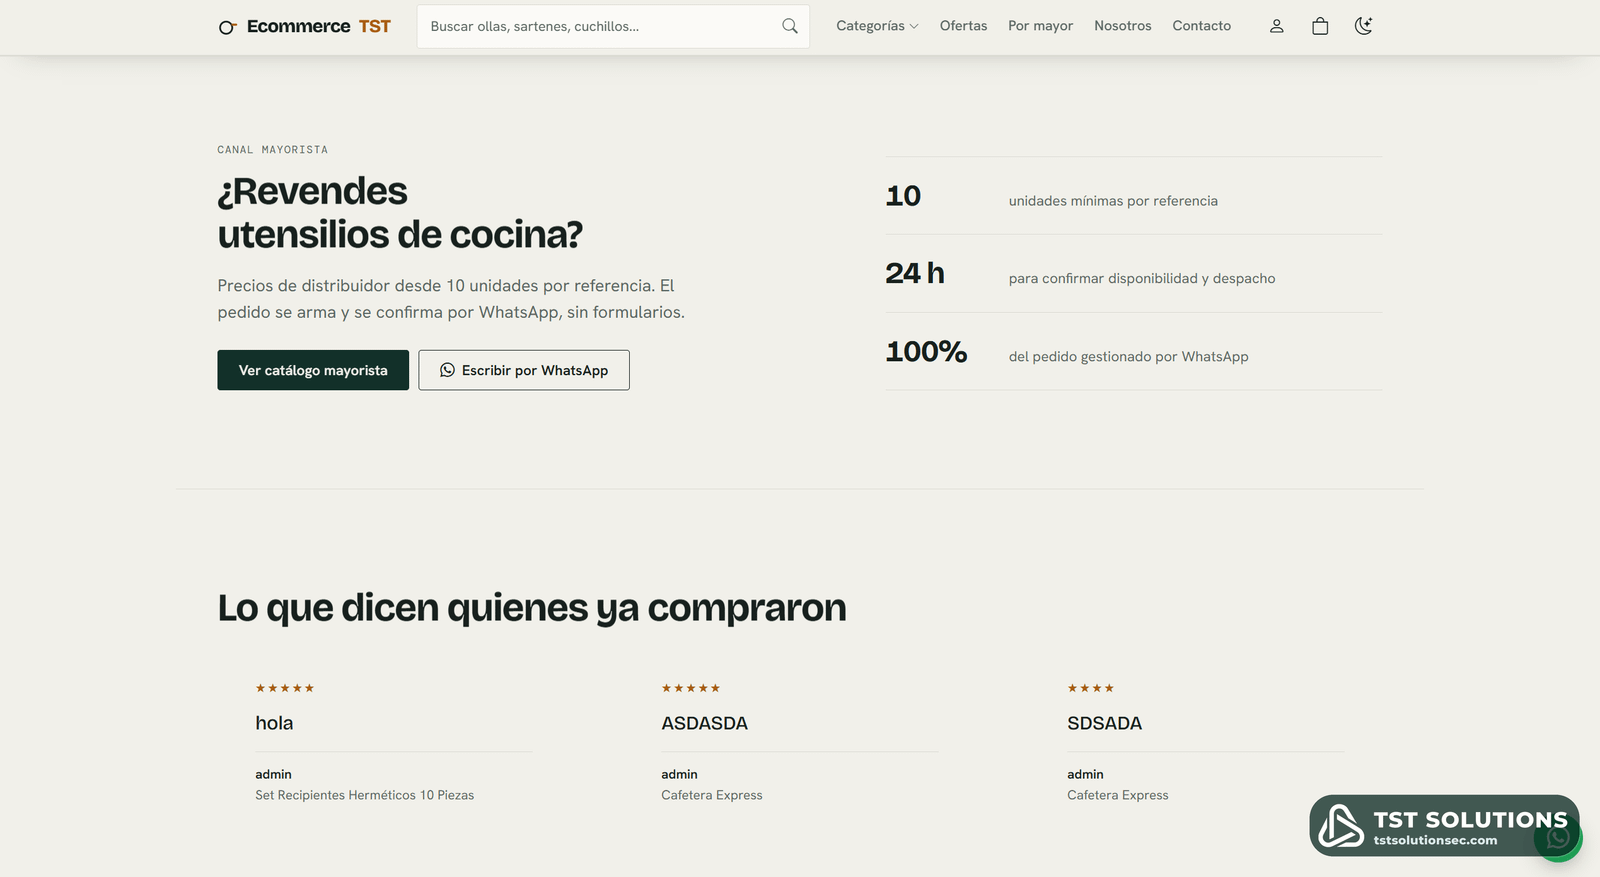1600x877 pixels.
Task: Click Ver catálogo mayorista button
Action: pyautogui.click(x=313, y=370)
